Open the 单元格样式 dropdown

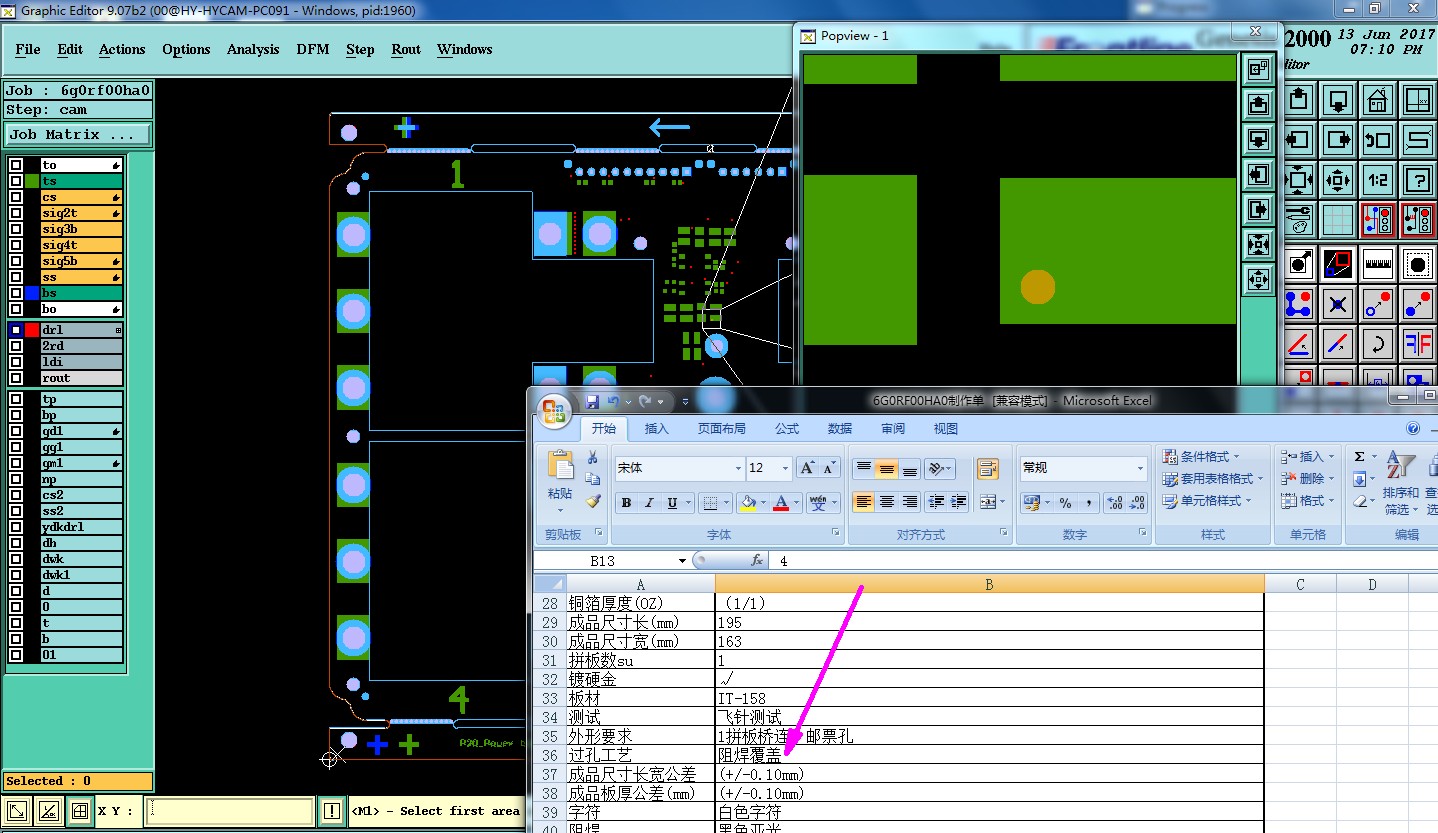[x=1208, y=501]
